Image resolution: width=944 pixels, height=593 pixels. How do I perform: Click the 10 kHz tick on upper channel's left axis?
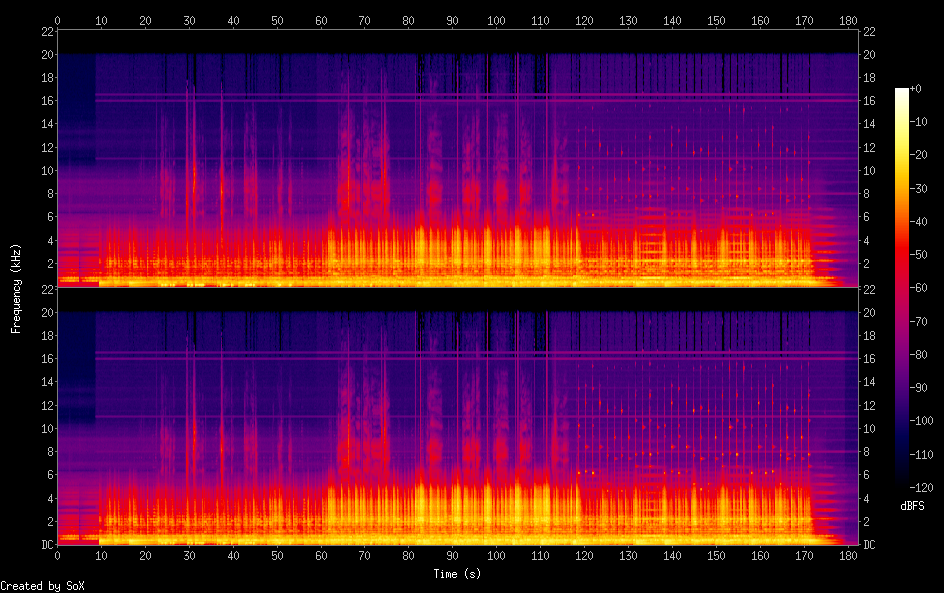pos(46,170)
